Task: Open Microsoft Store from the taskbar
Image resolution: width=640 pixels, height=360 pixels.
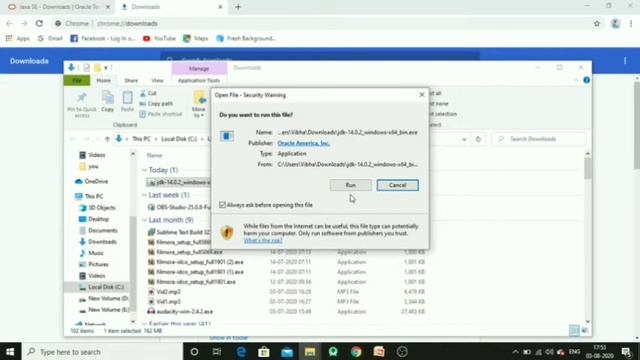Action: pos(264,351)
